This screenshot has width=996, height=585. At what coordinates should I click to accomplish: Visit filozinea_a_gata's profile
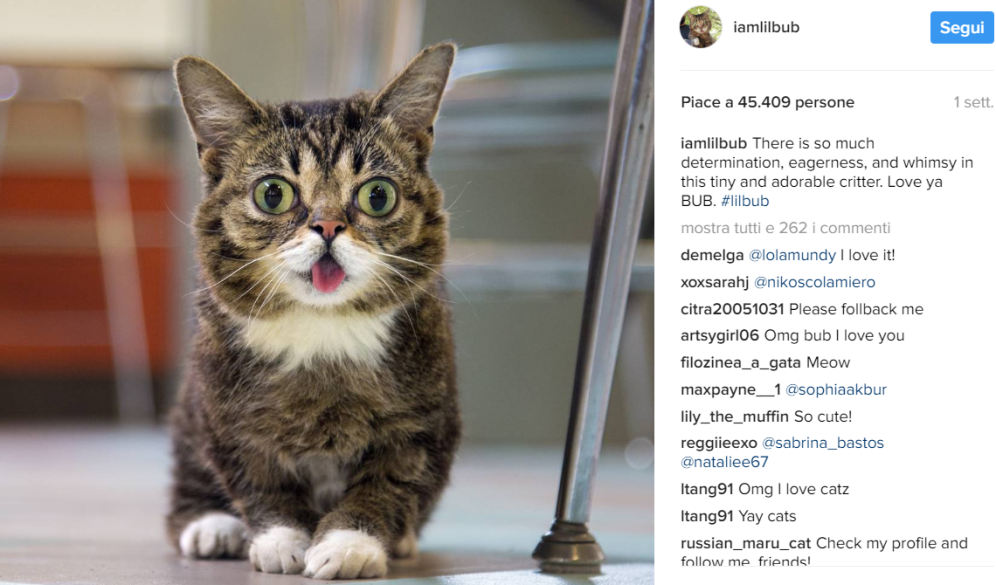point(741,363)
